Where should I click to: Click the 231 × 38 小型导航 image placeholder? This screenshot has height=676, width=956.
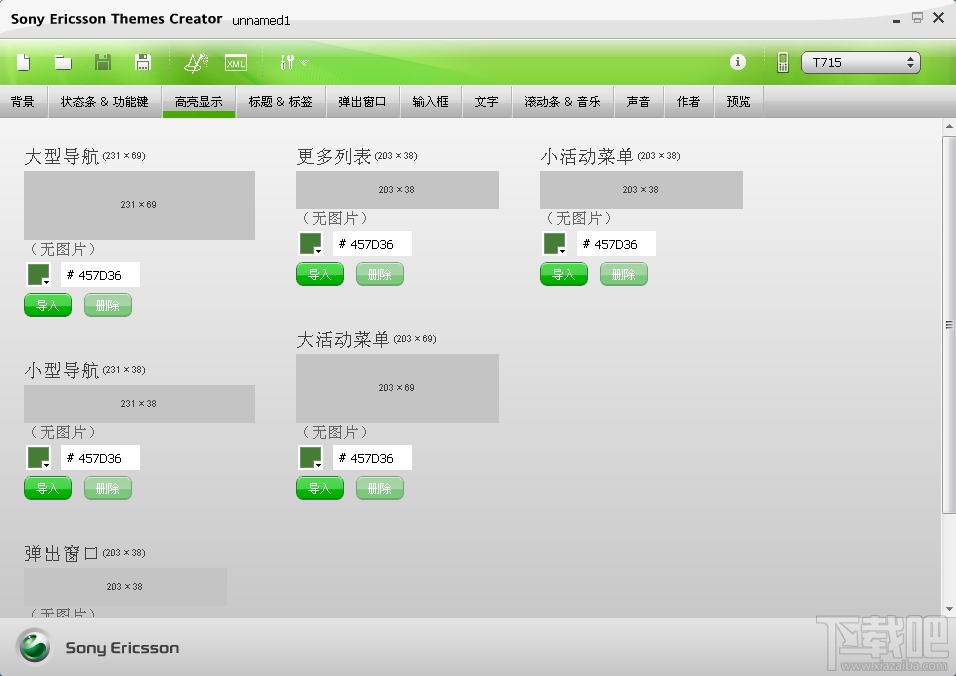pyautogui.click(x=139, y=404)
